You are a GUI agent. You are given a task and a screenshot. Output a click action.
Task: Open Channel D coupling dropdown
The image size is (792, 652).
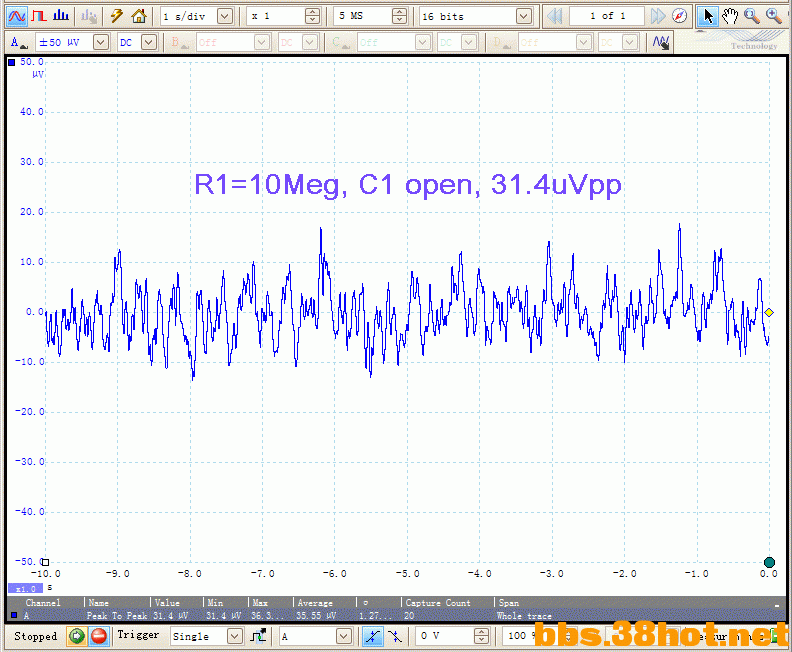[630, 42]
